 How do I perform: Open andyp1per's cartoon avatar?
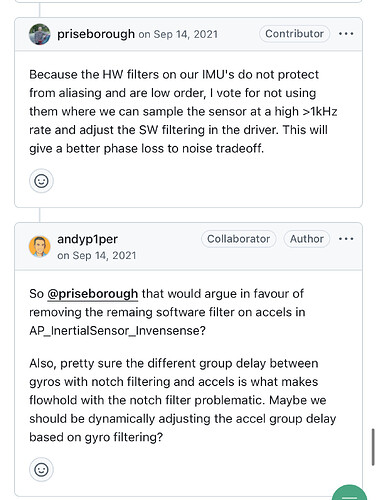[40, 247]
